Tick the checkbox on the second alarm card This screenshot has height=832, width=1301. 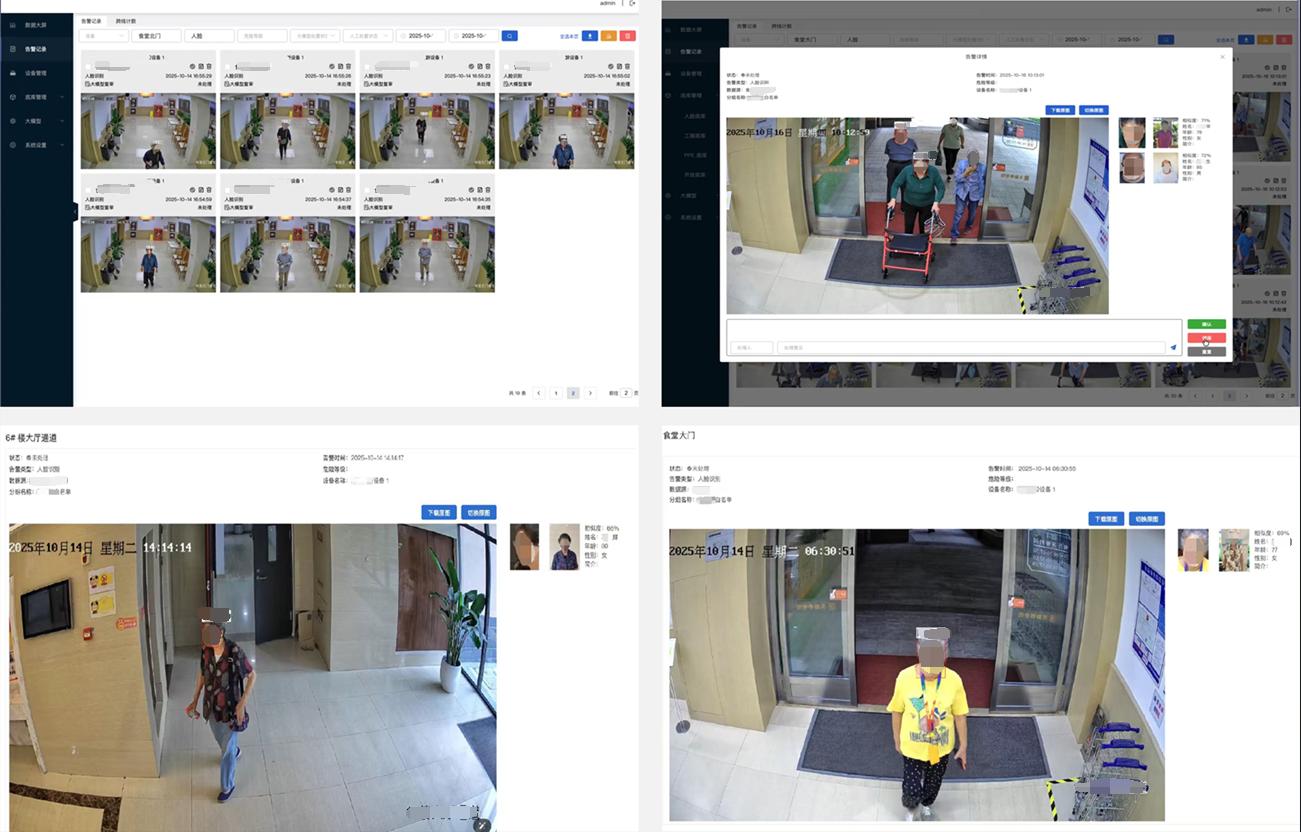coord(228,67)
